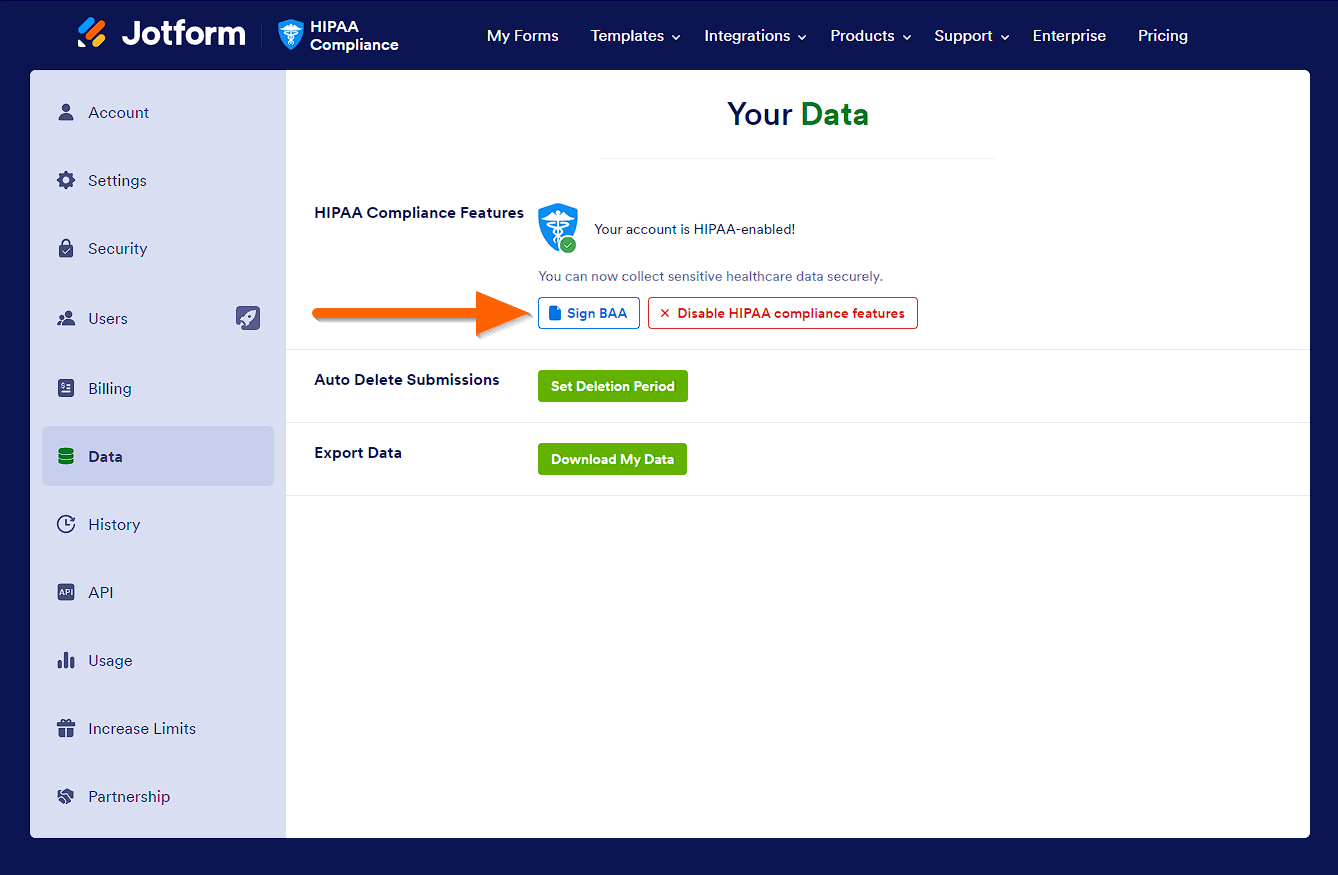Click the Users people icon
1338x875 pixels.
tap(66, 318)
